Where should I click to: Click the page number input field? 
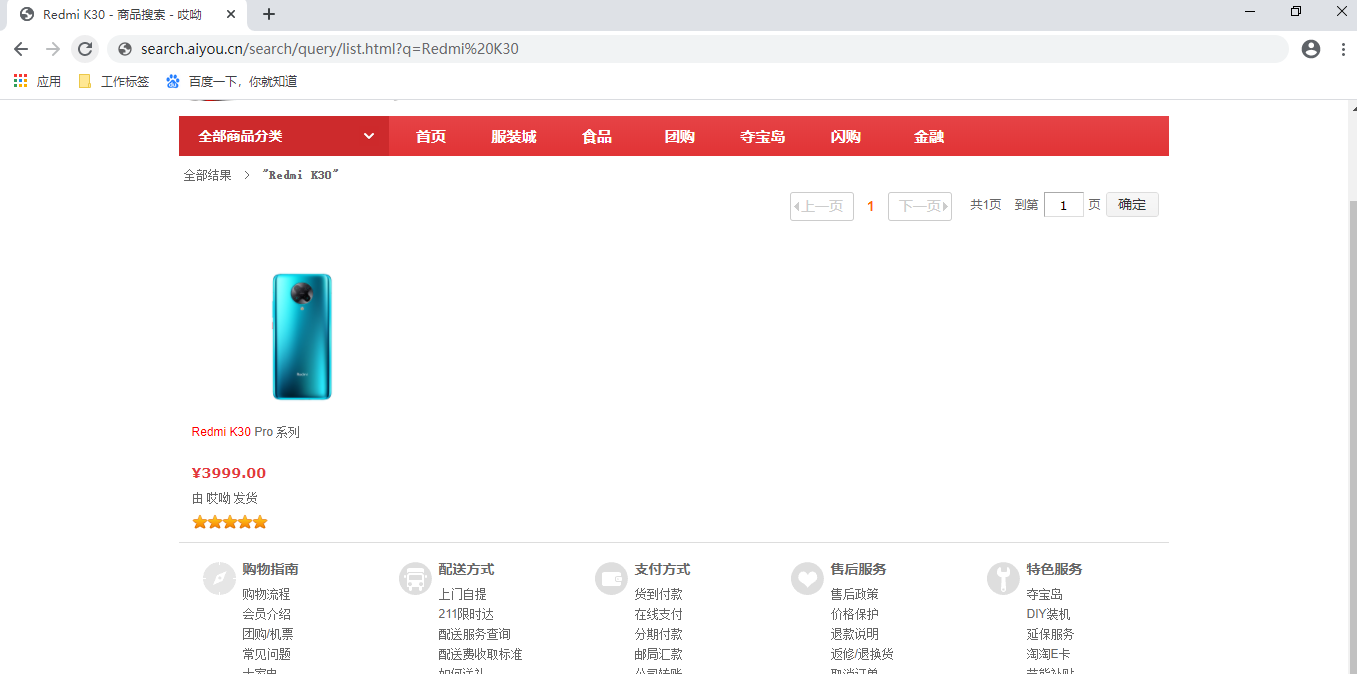point(1064,205)
